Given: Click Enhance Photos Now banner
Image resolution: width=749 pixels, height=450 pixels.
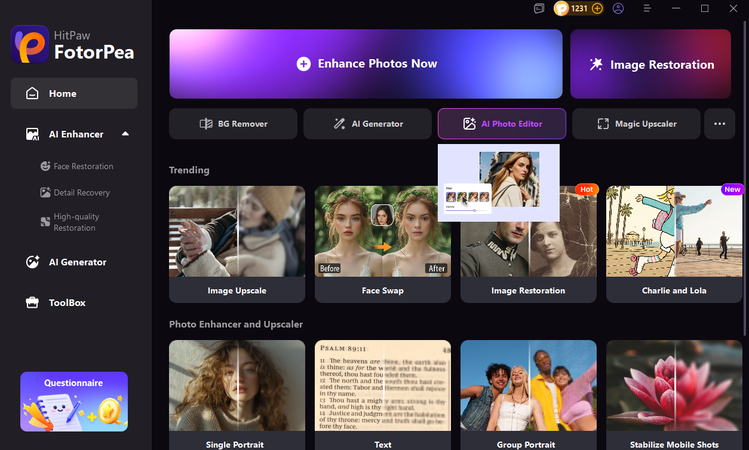Looking at the screenshot, I should [x=366, y=64].
